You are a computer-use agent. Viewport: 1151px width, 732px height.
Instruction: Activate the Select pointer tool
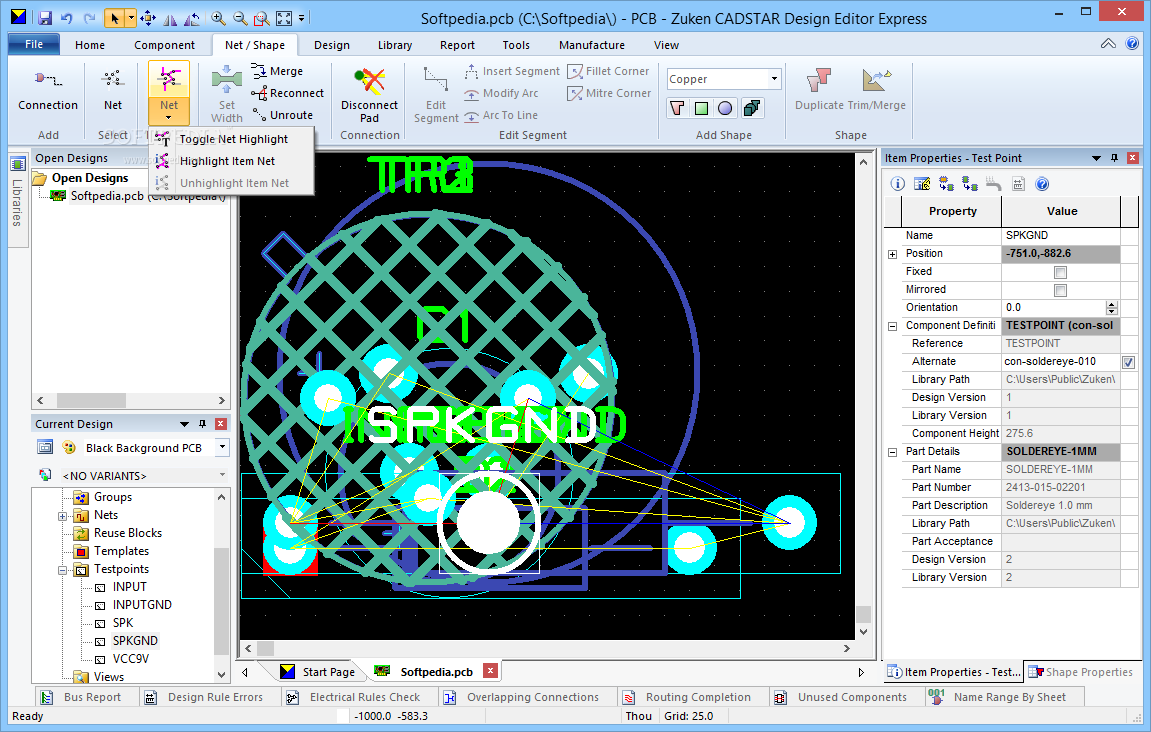pos(114,18)
